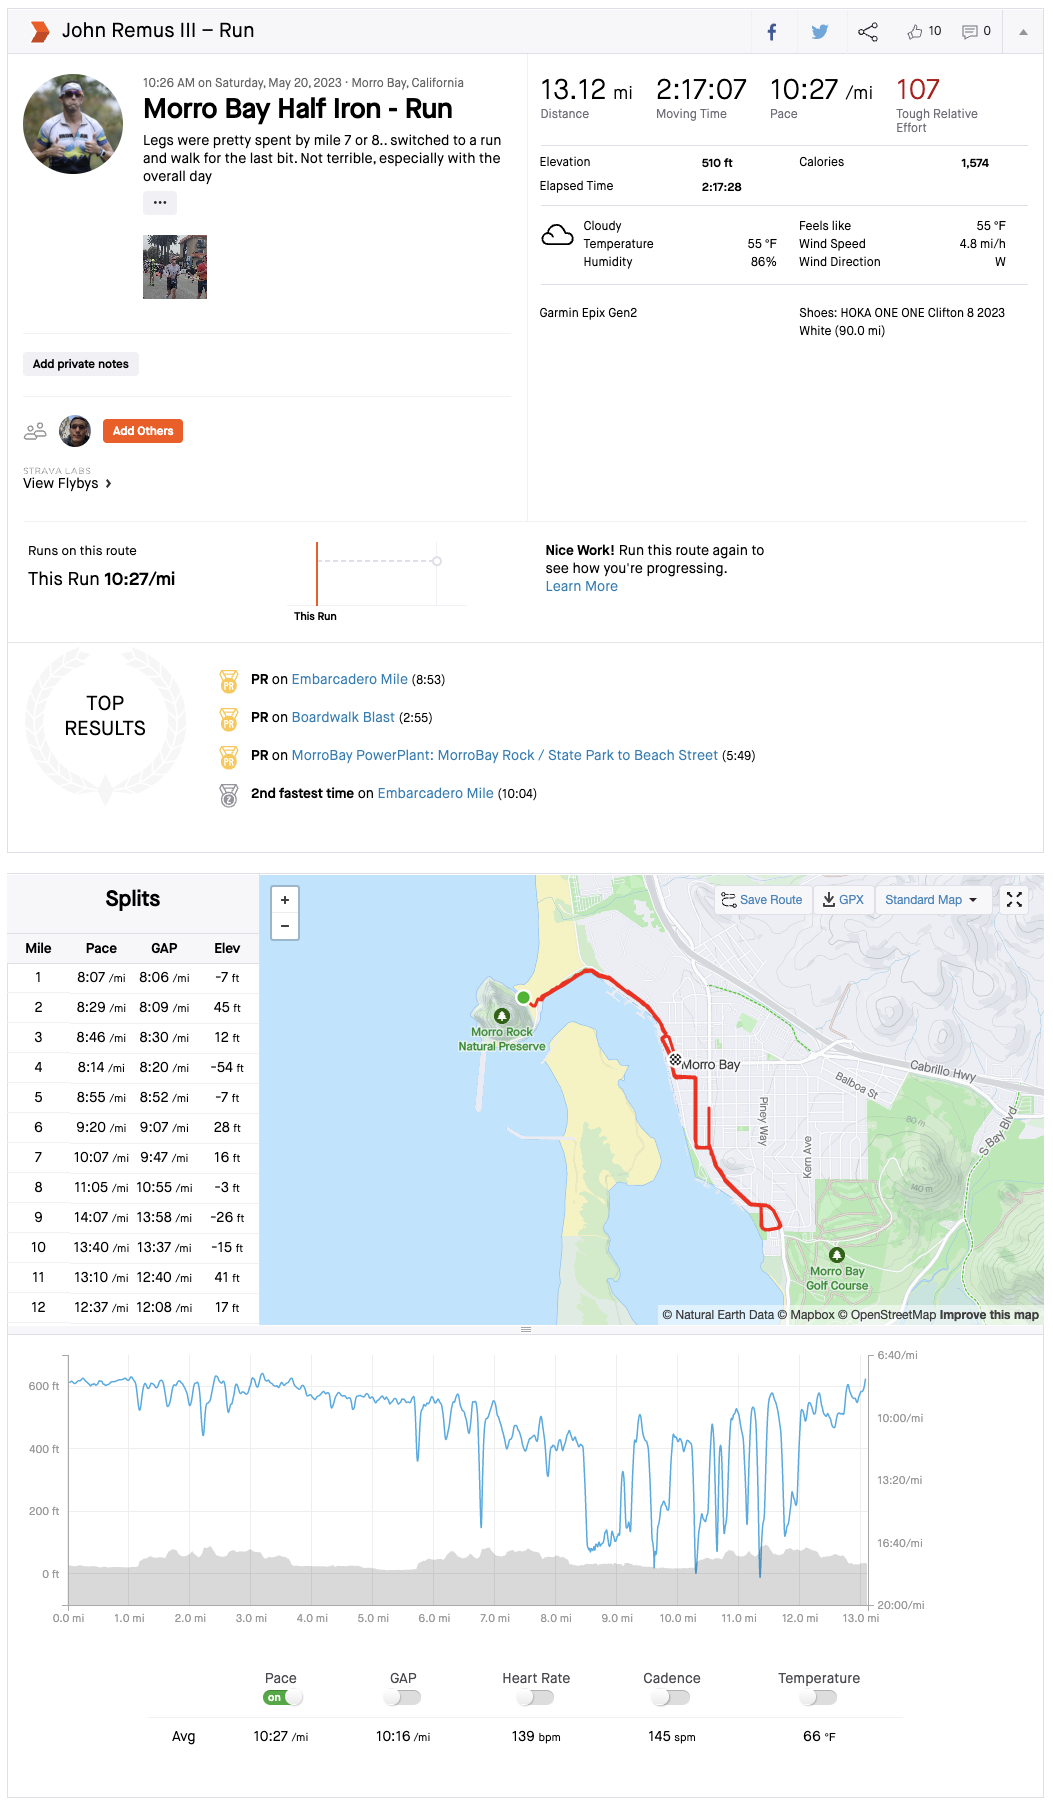Open the Standard Map dropdown

click(x=930, y=900)
